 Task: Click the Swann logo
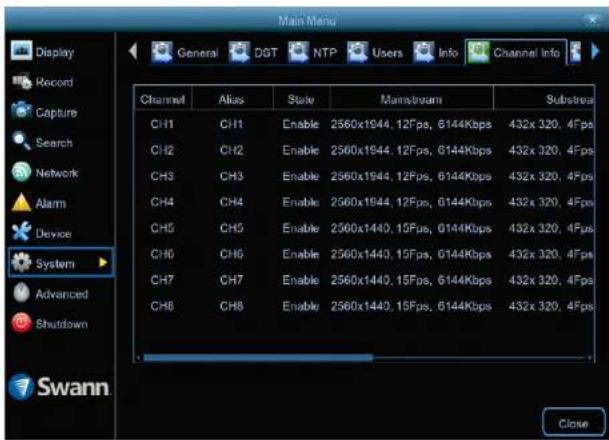59,387
